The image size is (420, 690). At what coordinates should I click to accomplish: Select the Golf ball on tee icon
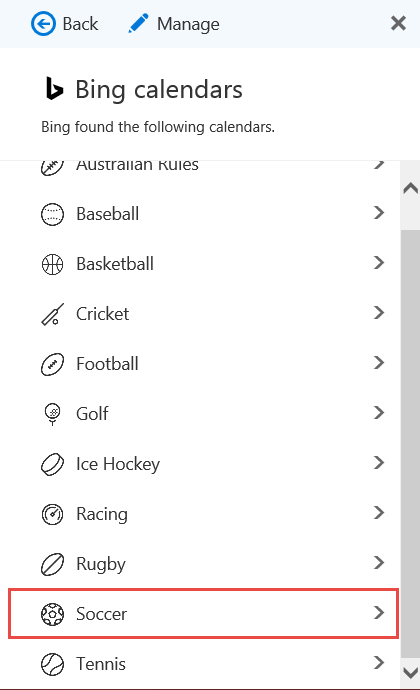tap(52, 414)
